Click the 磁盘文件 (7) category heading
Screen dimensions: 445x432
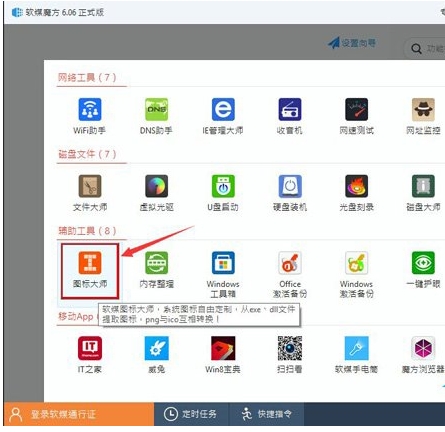tap(87, 154)
